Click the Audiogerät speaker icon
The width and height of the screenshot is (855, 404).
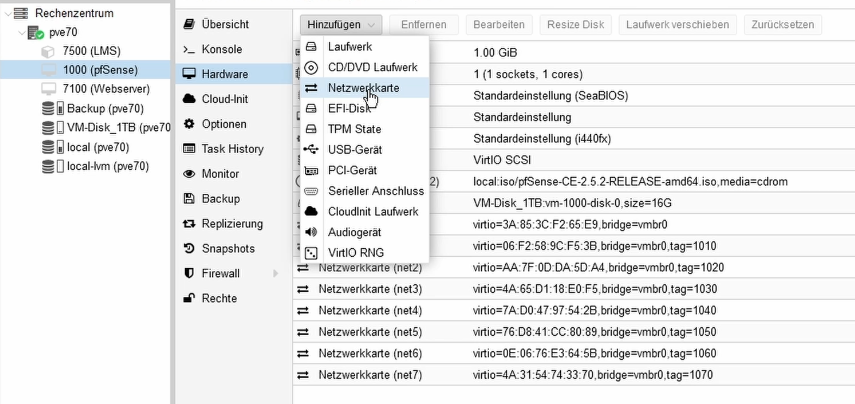click(311, 232)
